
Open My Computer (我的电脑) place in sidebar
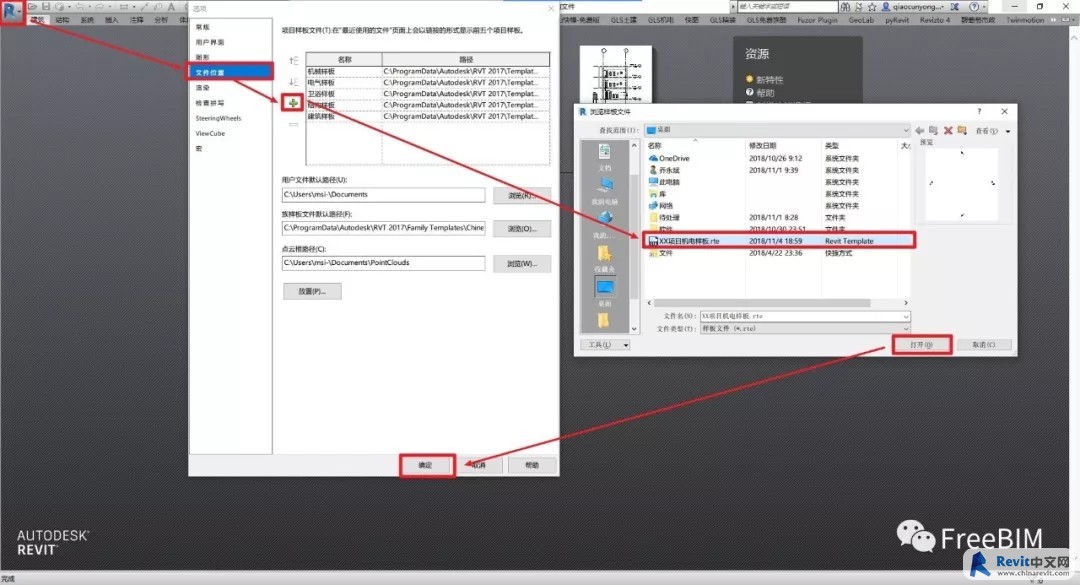pos(604,191)
